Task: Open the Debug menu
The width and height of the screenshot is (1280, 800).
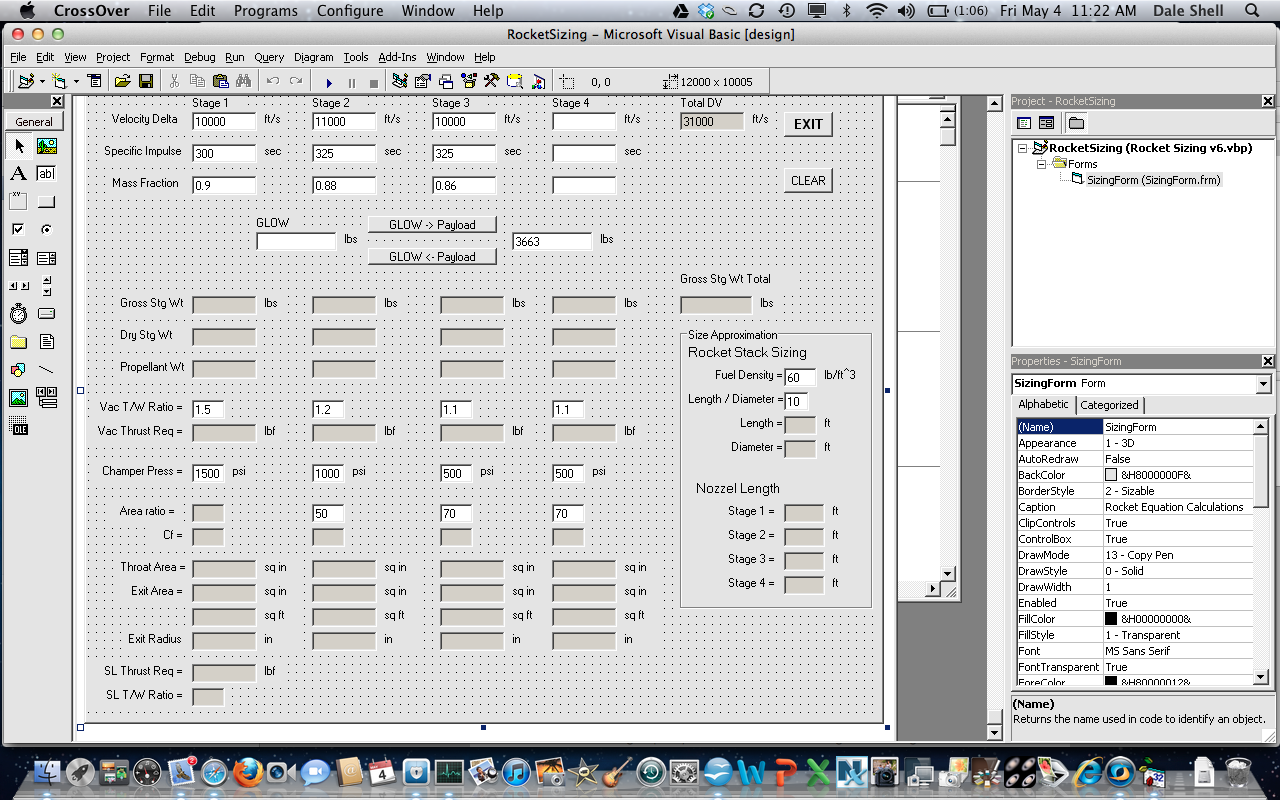Action: (x=199, y=57)
